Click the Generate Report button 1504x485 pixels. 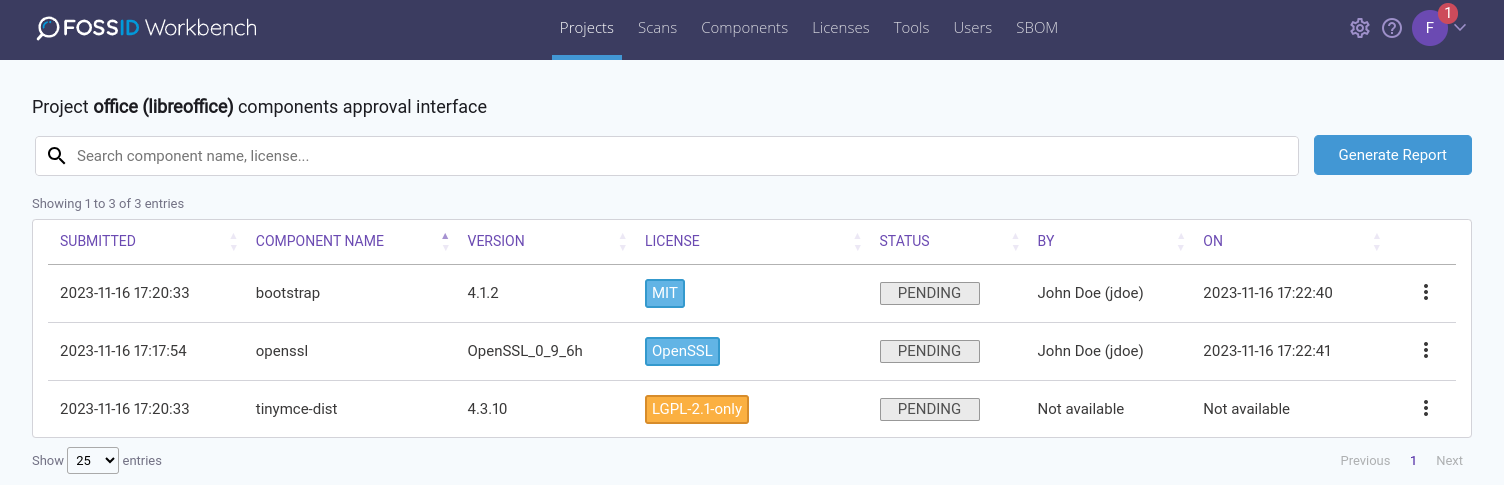1392,155
